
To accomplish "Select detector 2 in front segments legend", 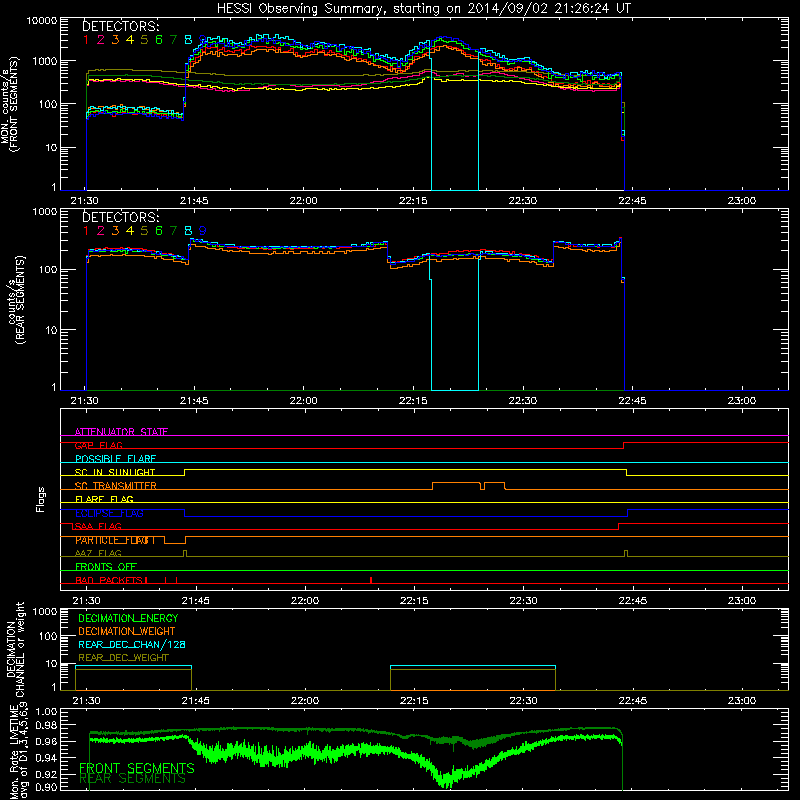I will 101,40.
